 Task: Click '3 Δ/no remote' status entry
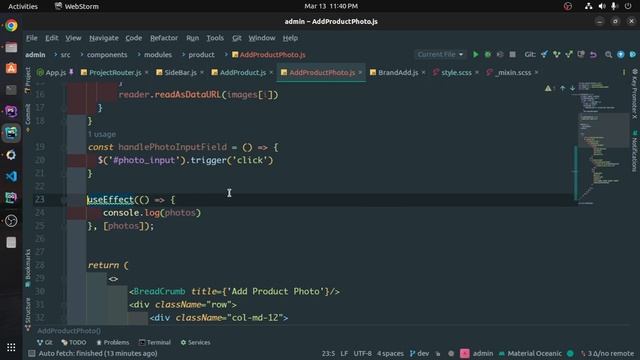(x=607, y=353)
